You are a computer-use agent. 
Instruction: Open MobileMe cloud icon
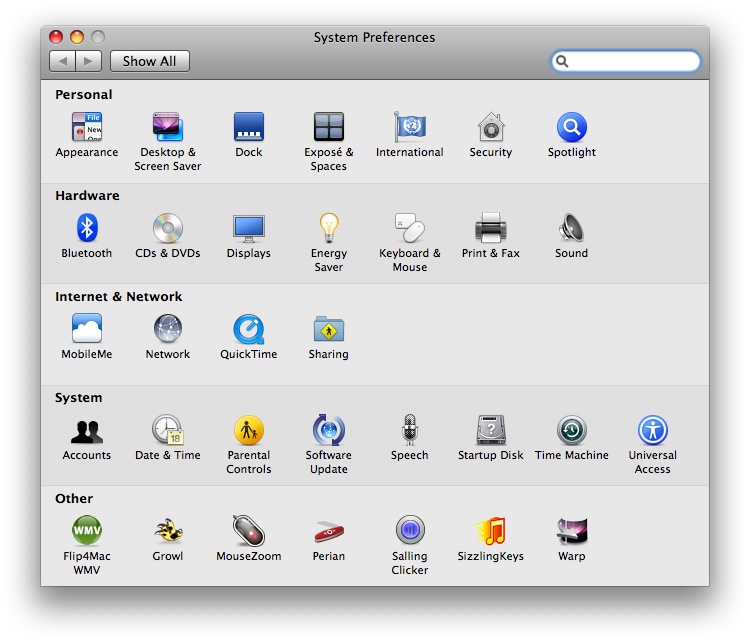click(x=87, y=329)
